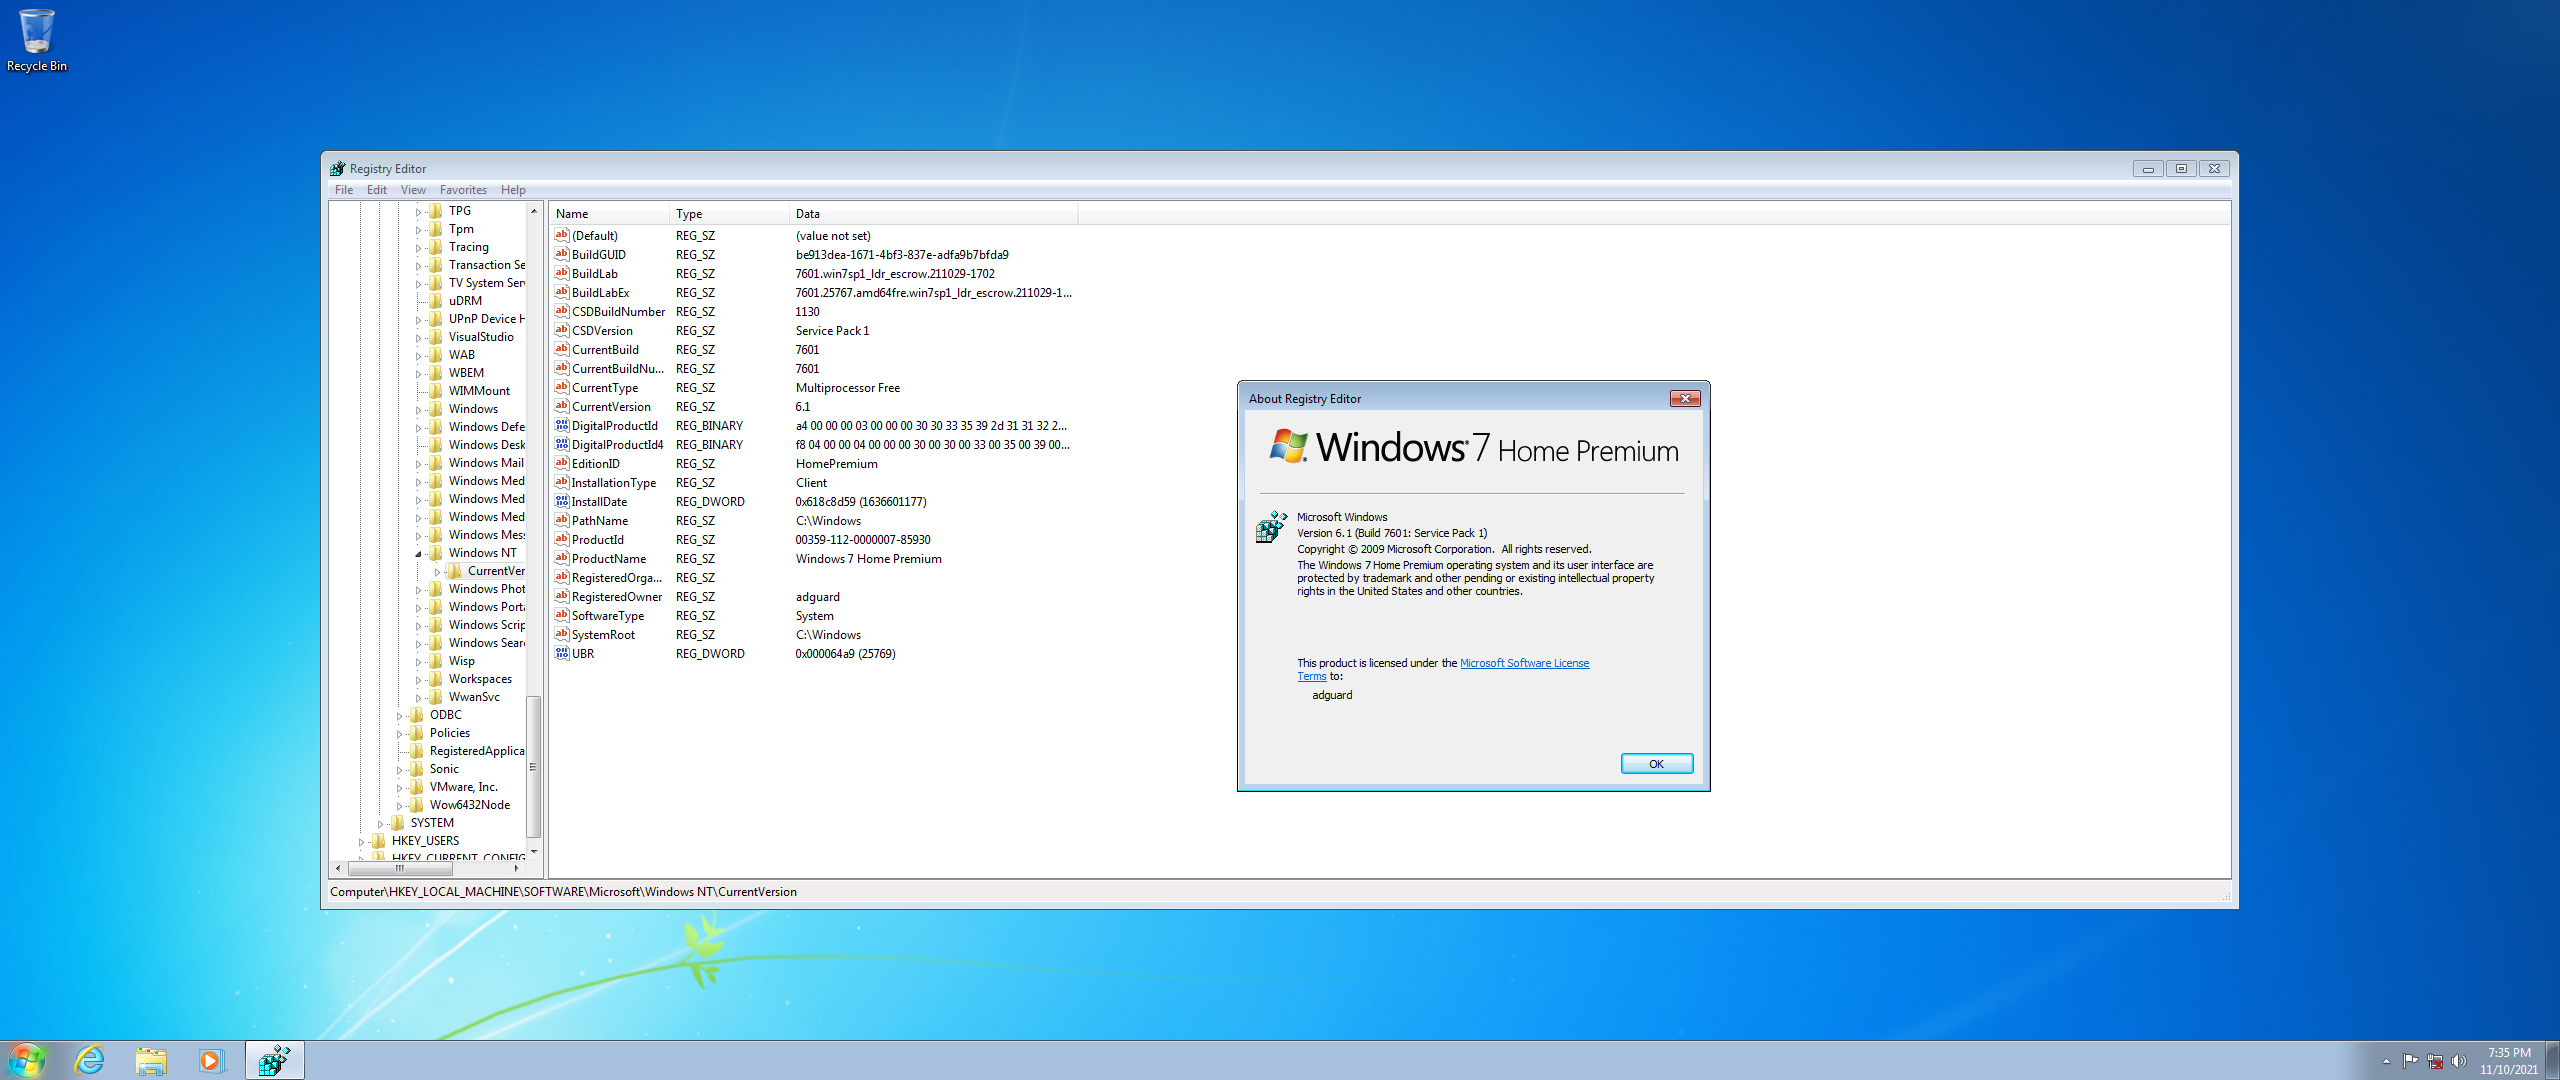Click the InstallDate DWORD value icon

click(x=562, y=501)
